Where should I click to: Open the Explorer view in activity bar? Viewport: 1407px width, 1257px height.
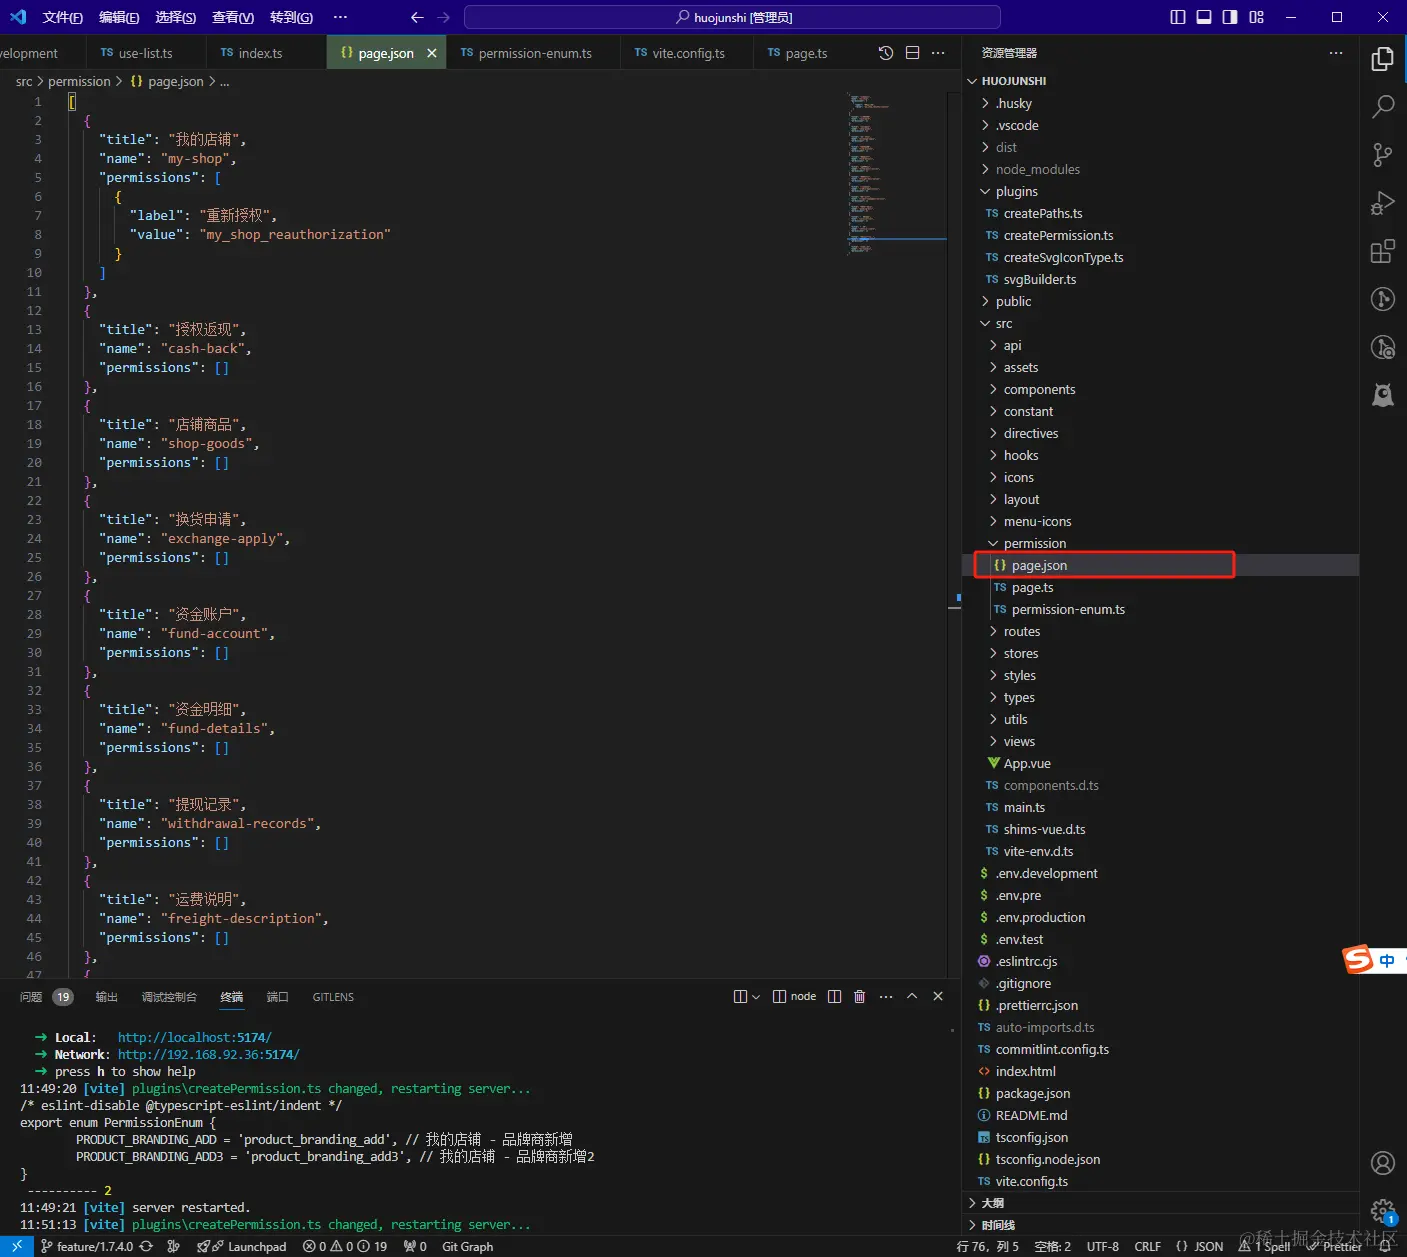[1382, 60]
